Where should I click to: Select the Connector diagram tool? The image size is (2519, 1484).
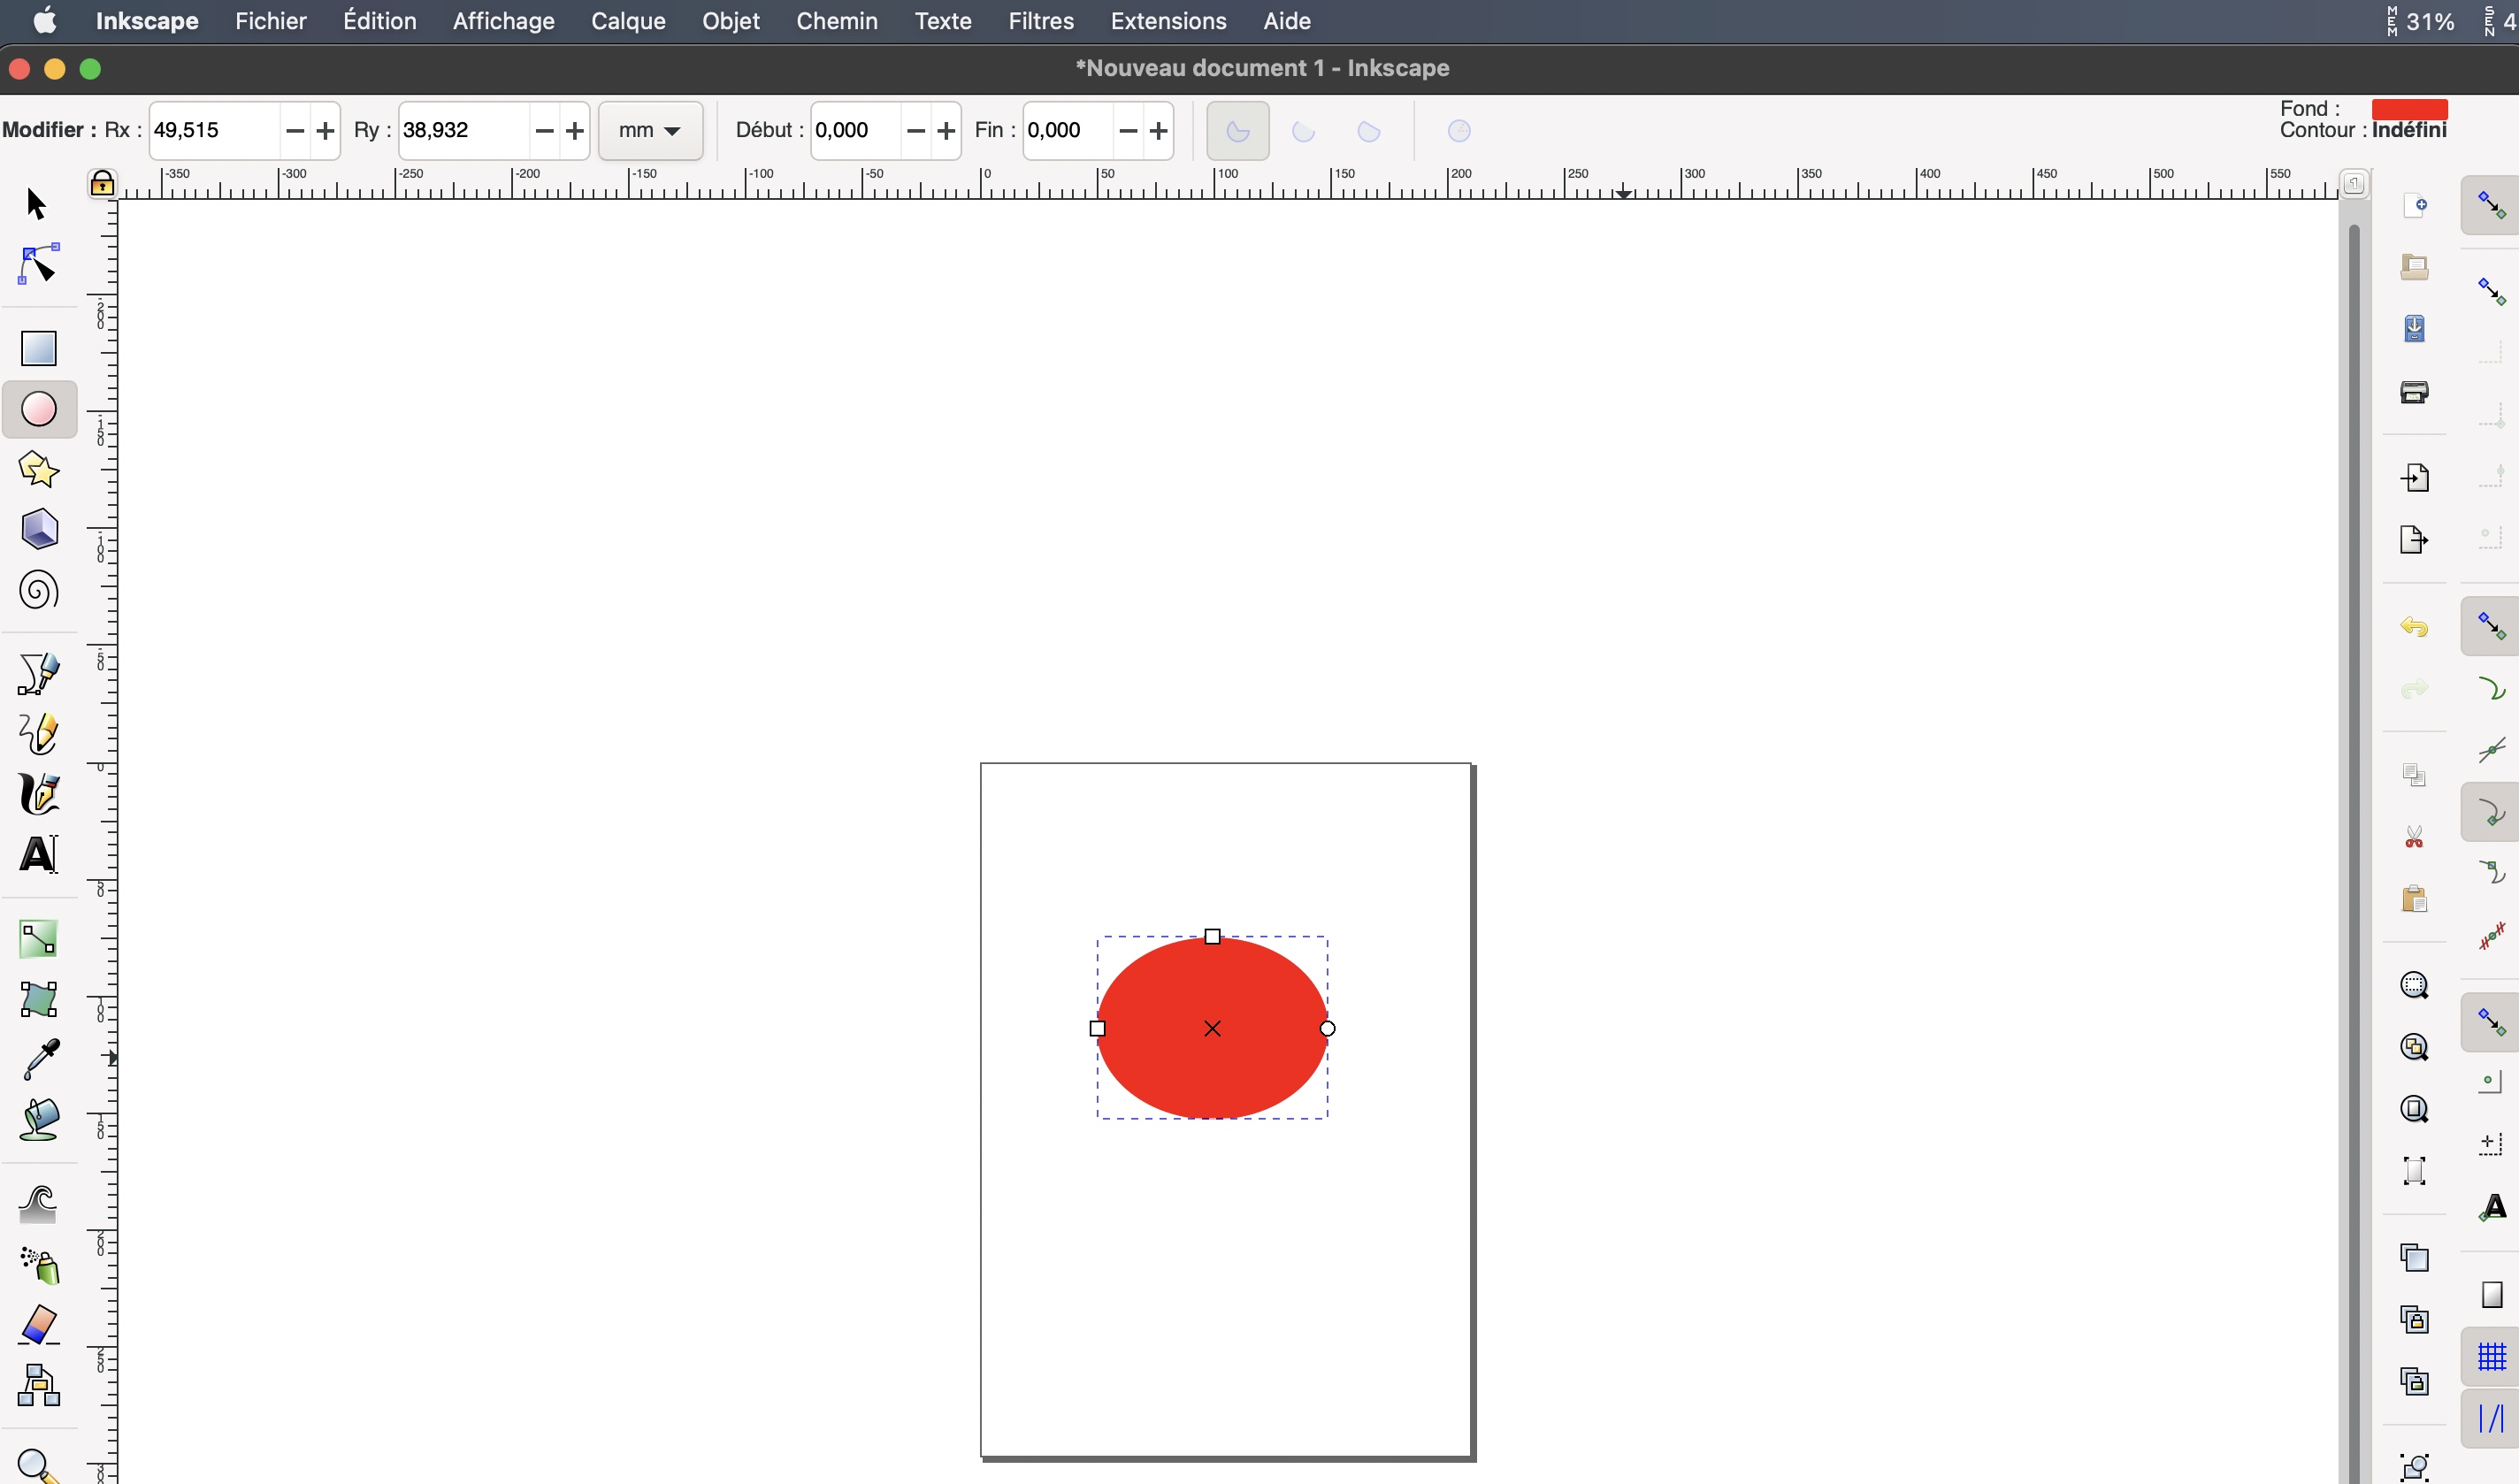coord(39,1386)
